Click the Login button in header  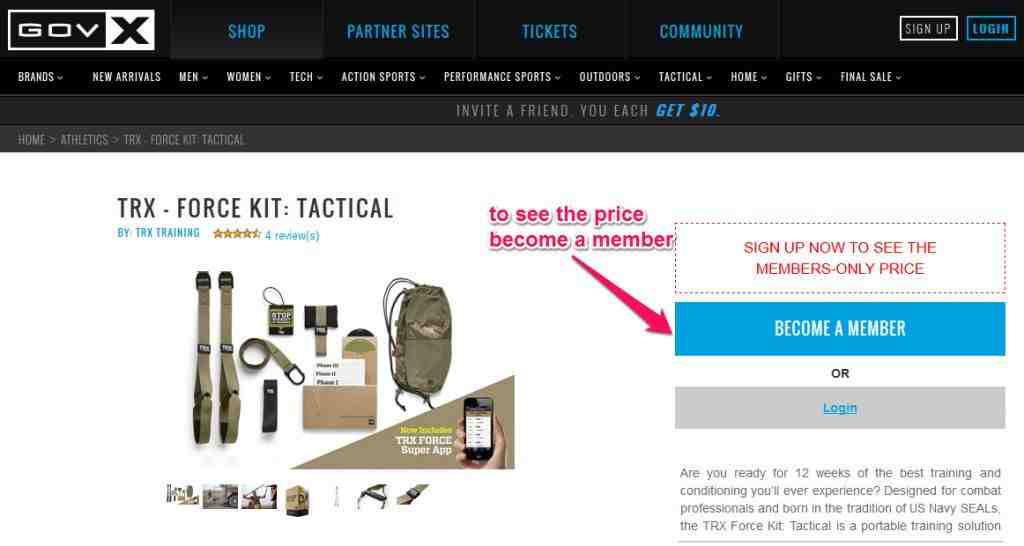[x=991, y=29]
